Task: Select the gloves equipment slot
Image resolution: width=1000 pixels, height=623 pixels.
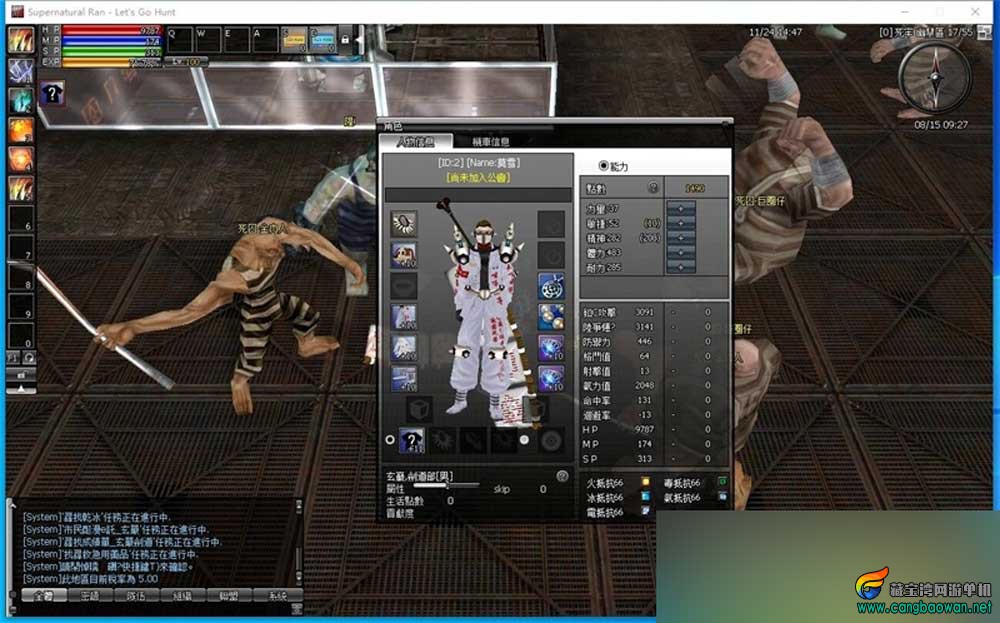Action: (x=404, y=348)
